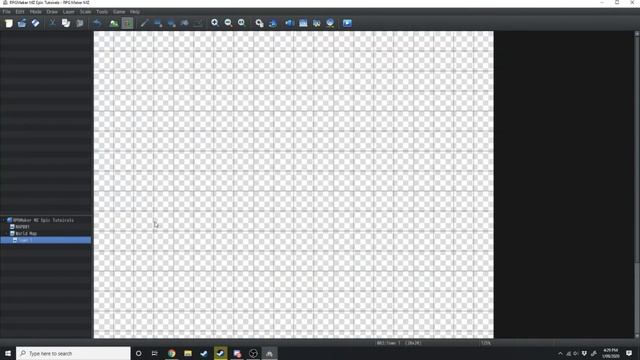Select the project root in map tree
Viewport: 640px width, 360px height.
point(43,220)
